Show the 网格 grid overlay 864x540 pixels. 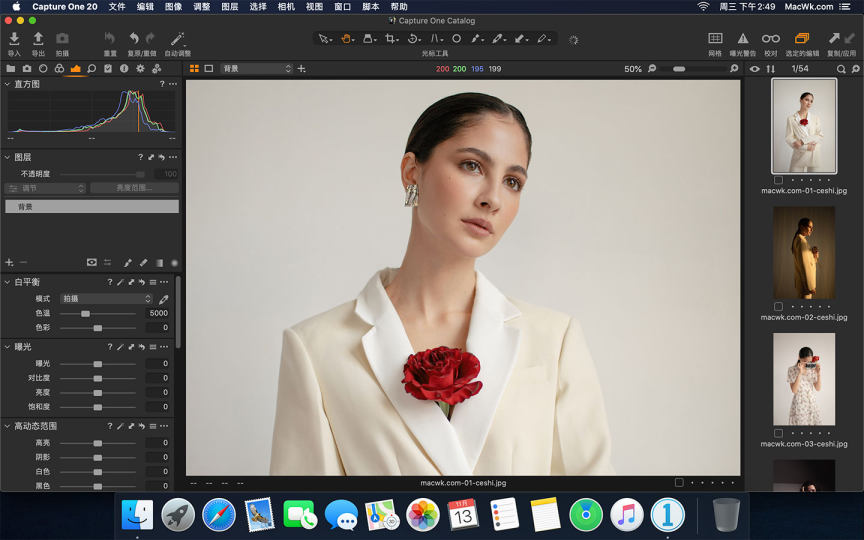715,38
